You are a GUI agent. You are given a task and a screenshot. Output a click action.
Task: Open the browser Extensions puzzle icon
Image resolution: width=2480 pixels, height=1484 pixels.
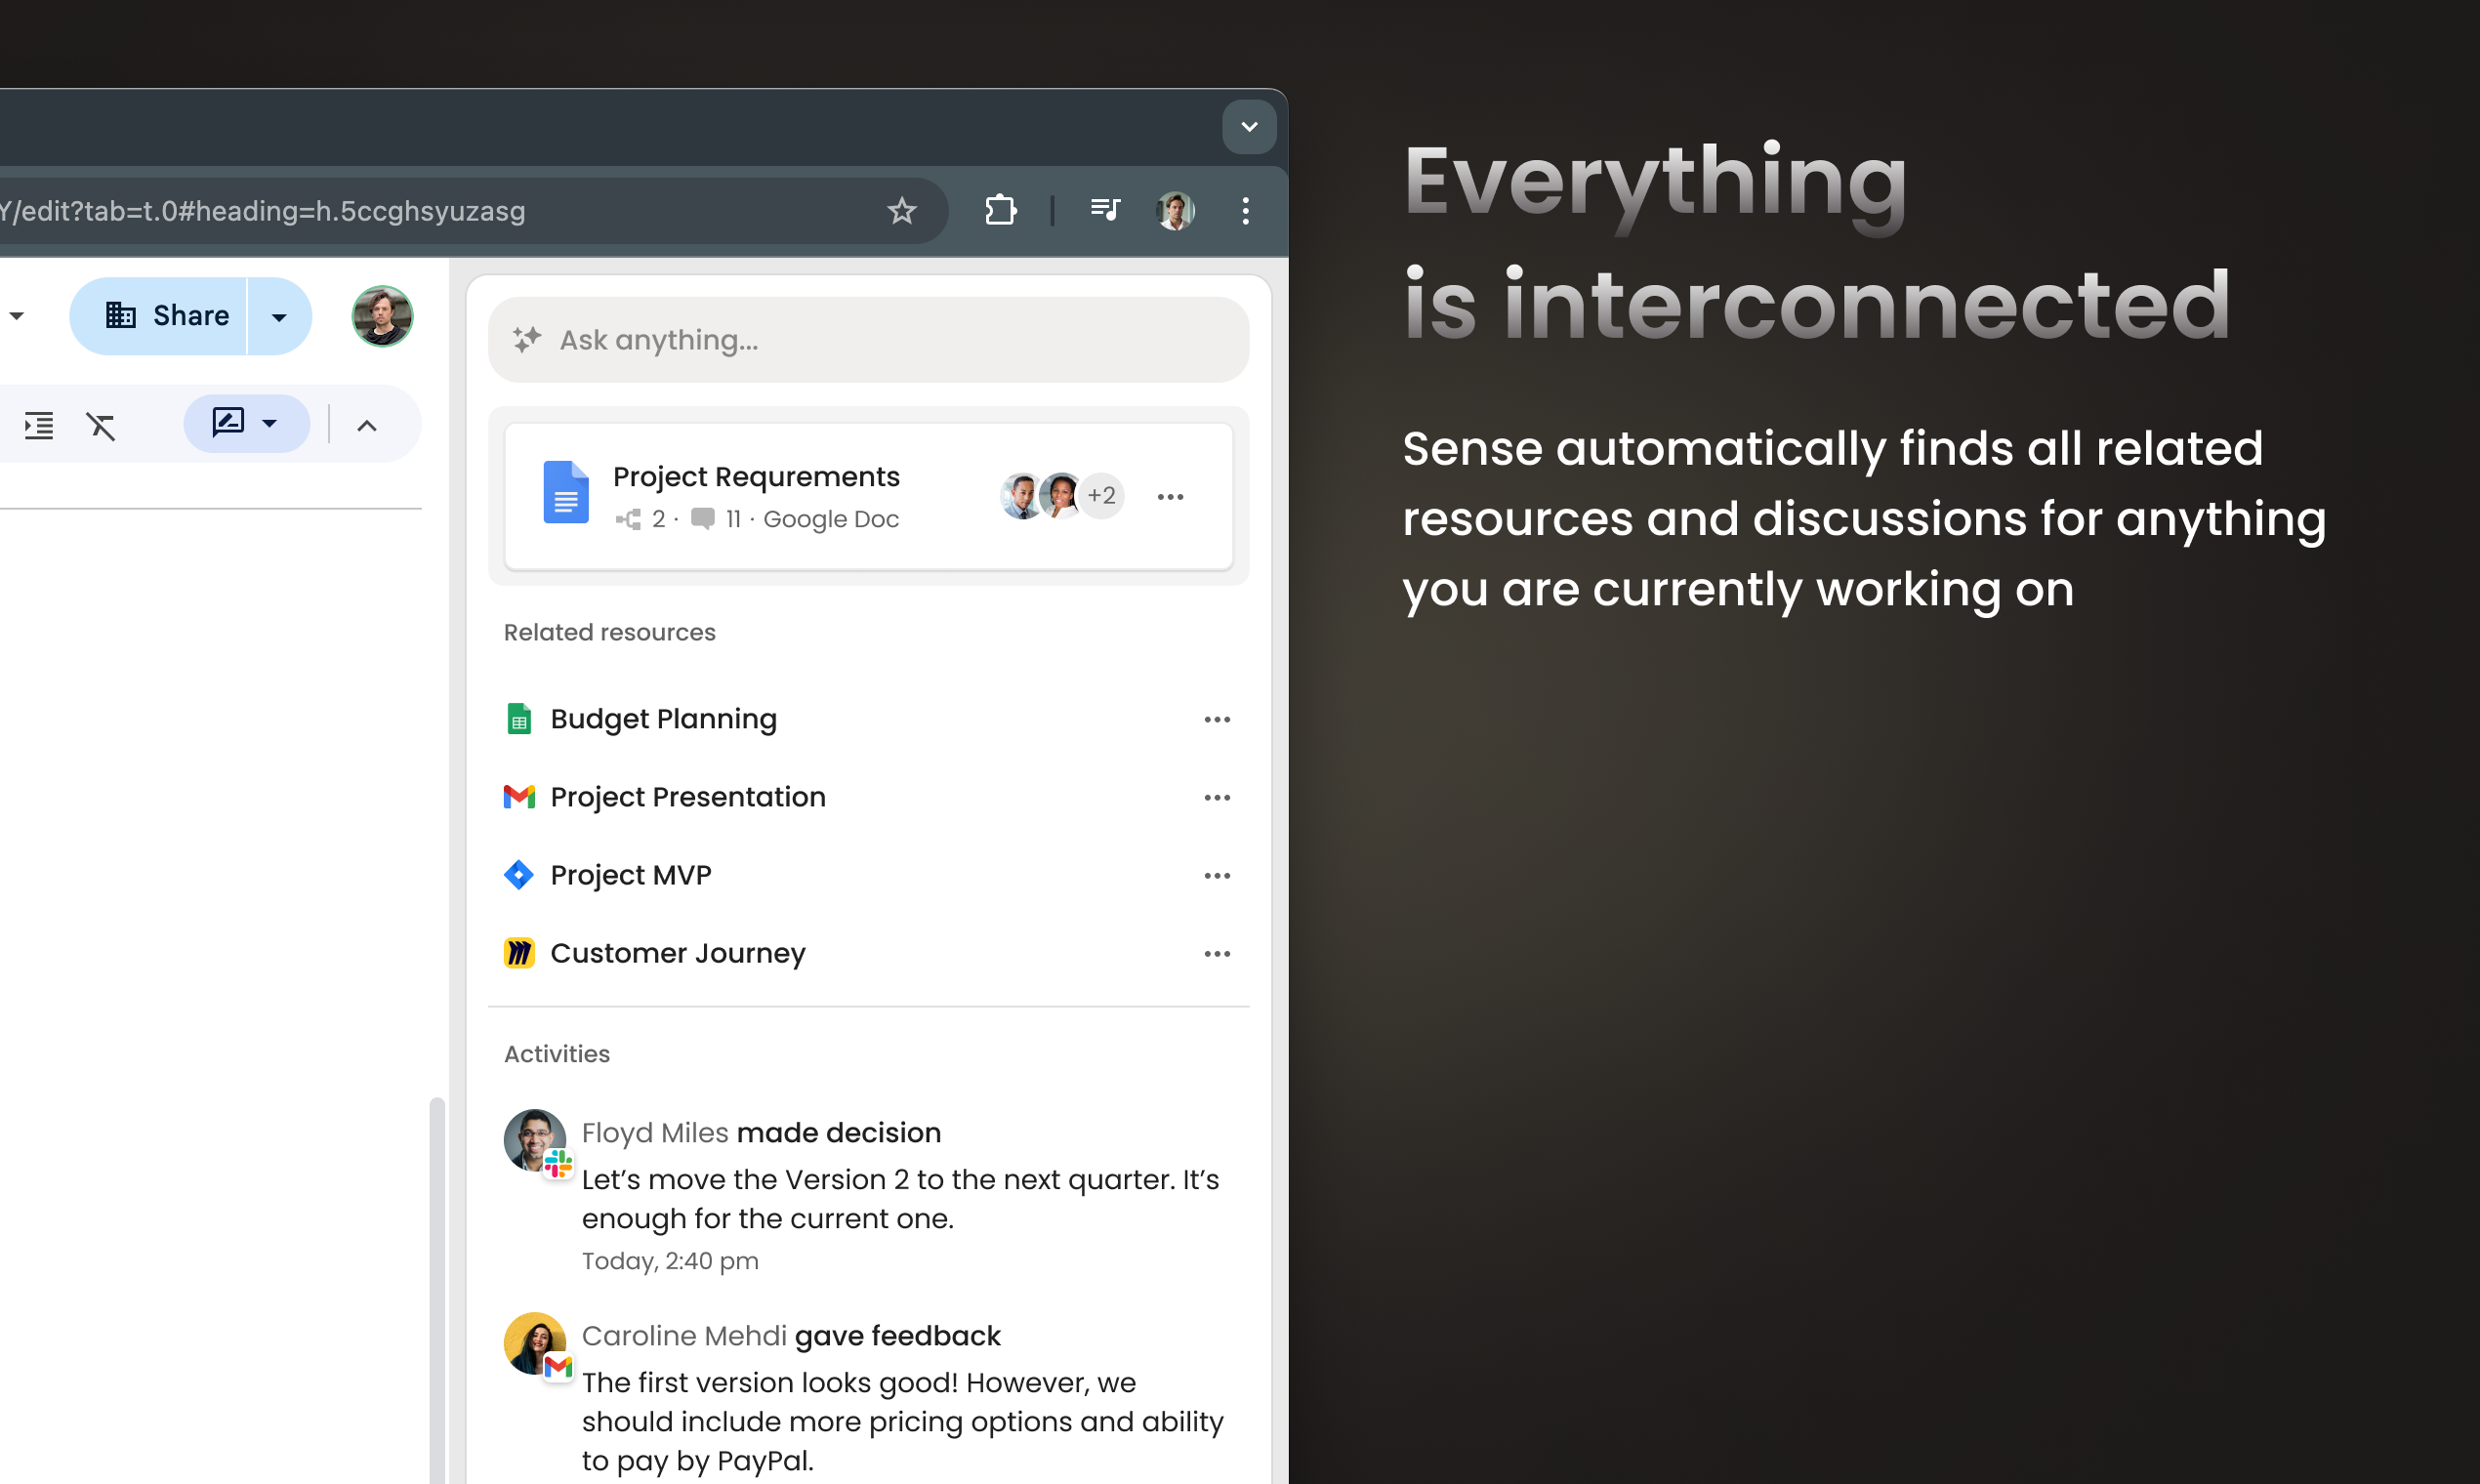pos(1000,210)
